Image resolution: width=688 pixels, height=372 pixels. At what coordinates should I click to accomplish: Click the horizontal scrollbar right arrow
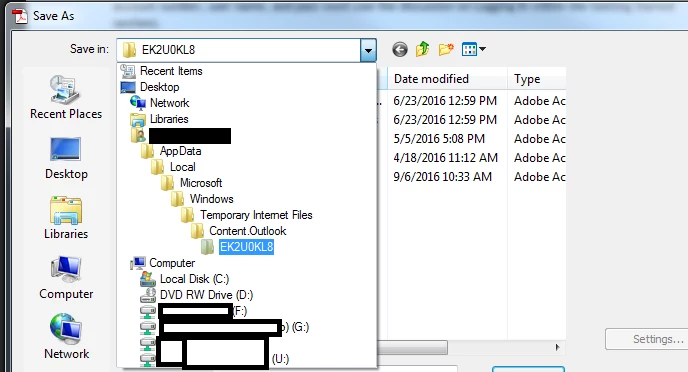[x=557, y=347]
